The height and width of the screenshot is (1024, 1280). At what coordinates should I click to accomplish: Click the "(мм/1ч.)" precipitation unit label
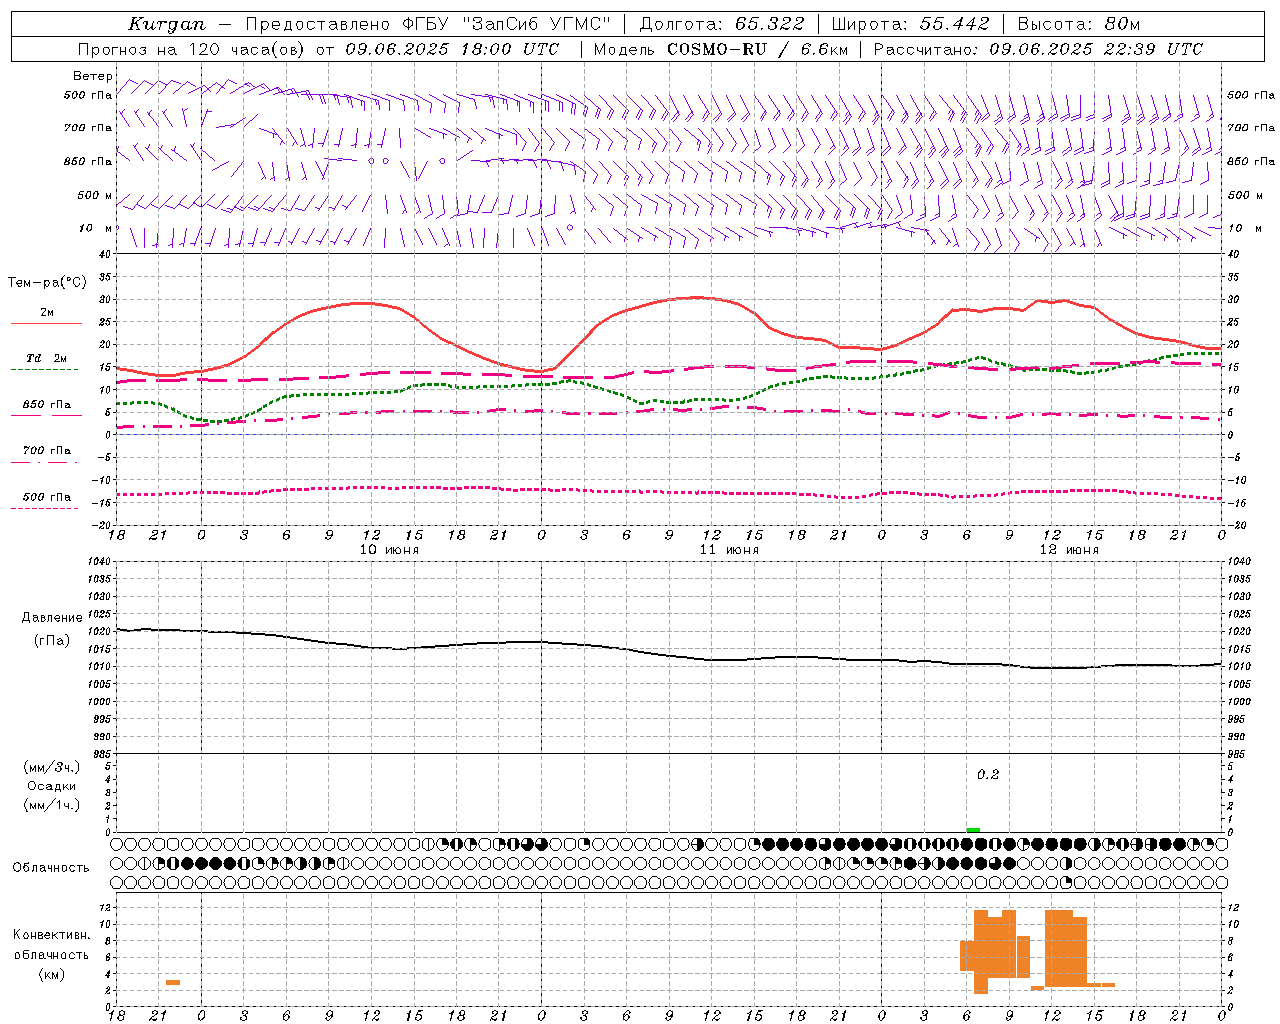[52, 805]
